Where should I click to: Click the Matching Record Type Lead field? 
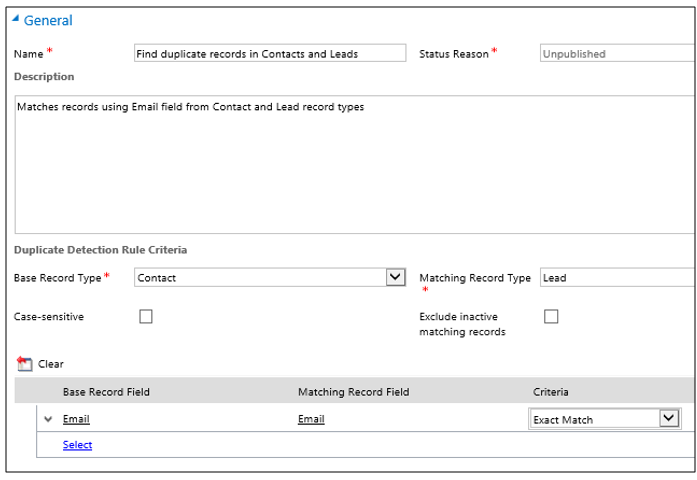(616, 277)
